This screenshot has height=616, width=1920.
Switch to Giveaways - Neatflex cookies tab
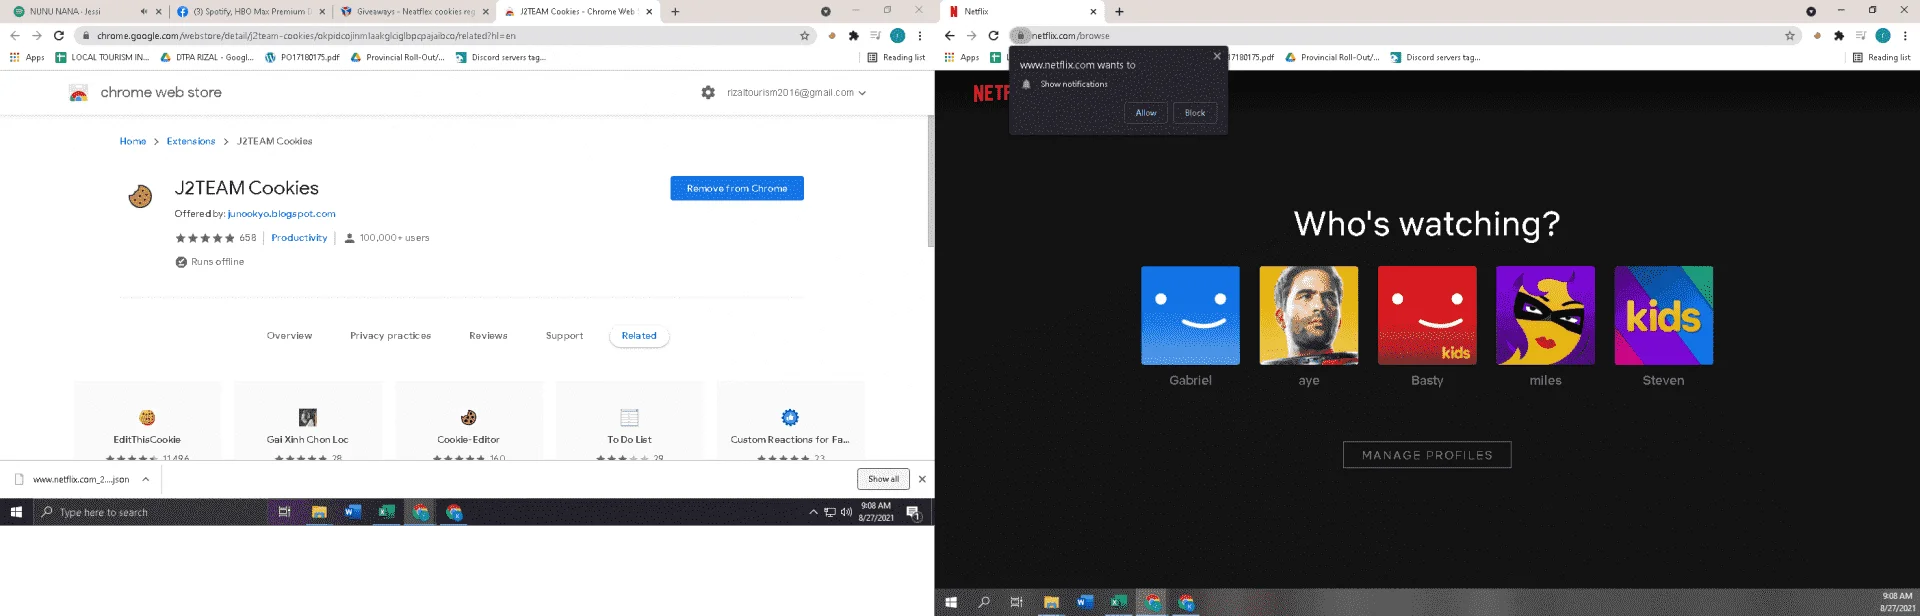click(x=415, y=12)
